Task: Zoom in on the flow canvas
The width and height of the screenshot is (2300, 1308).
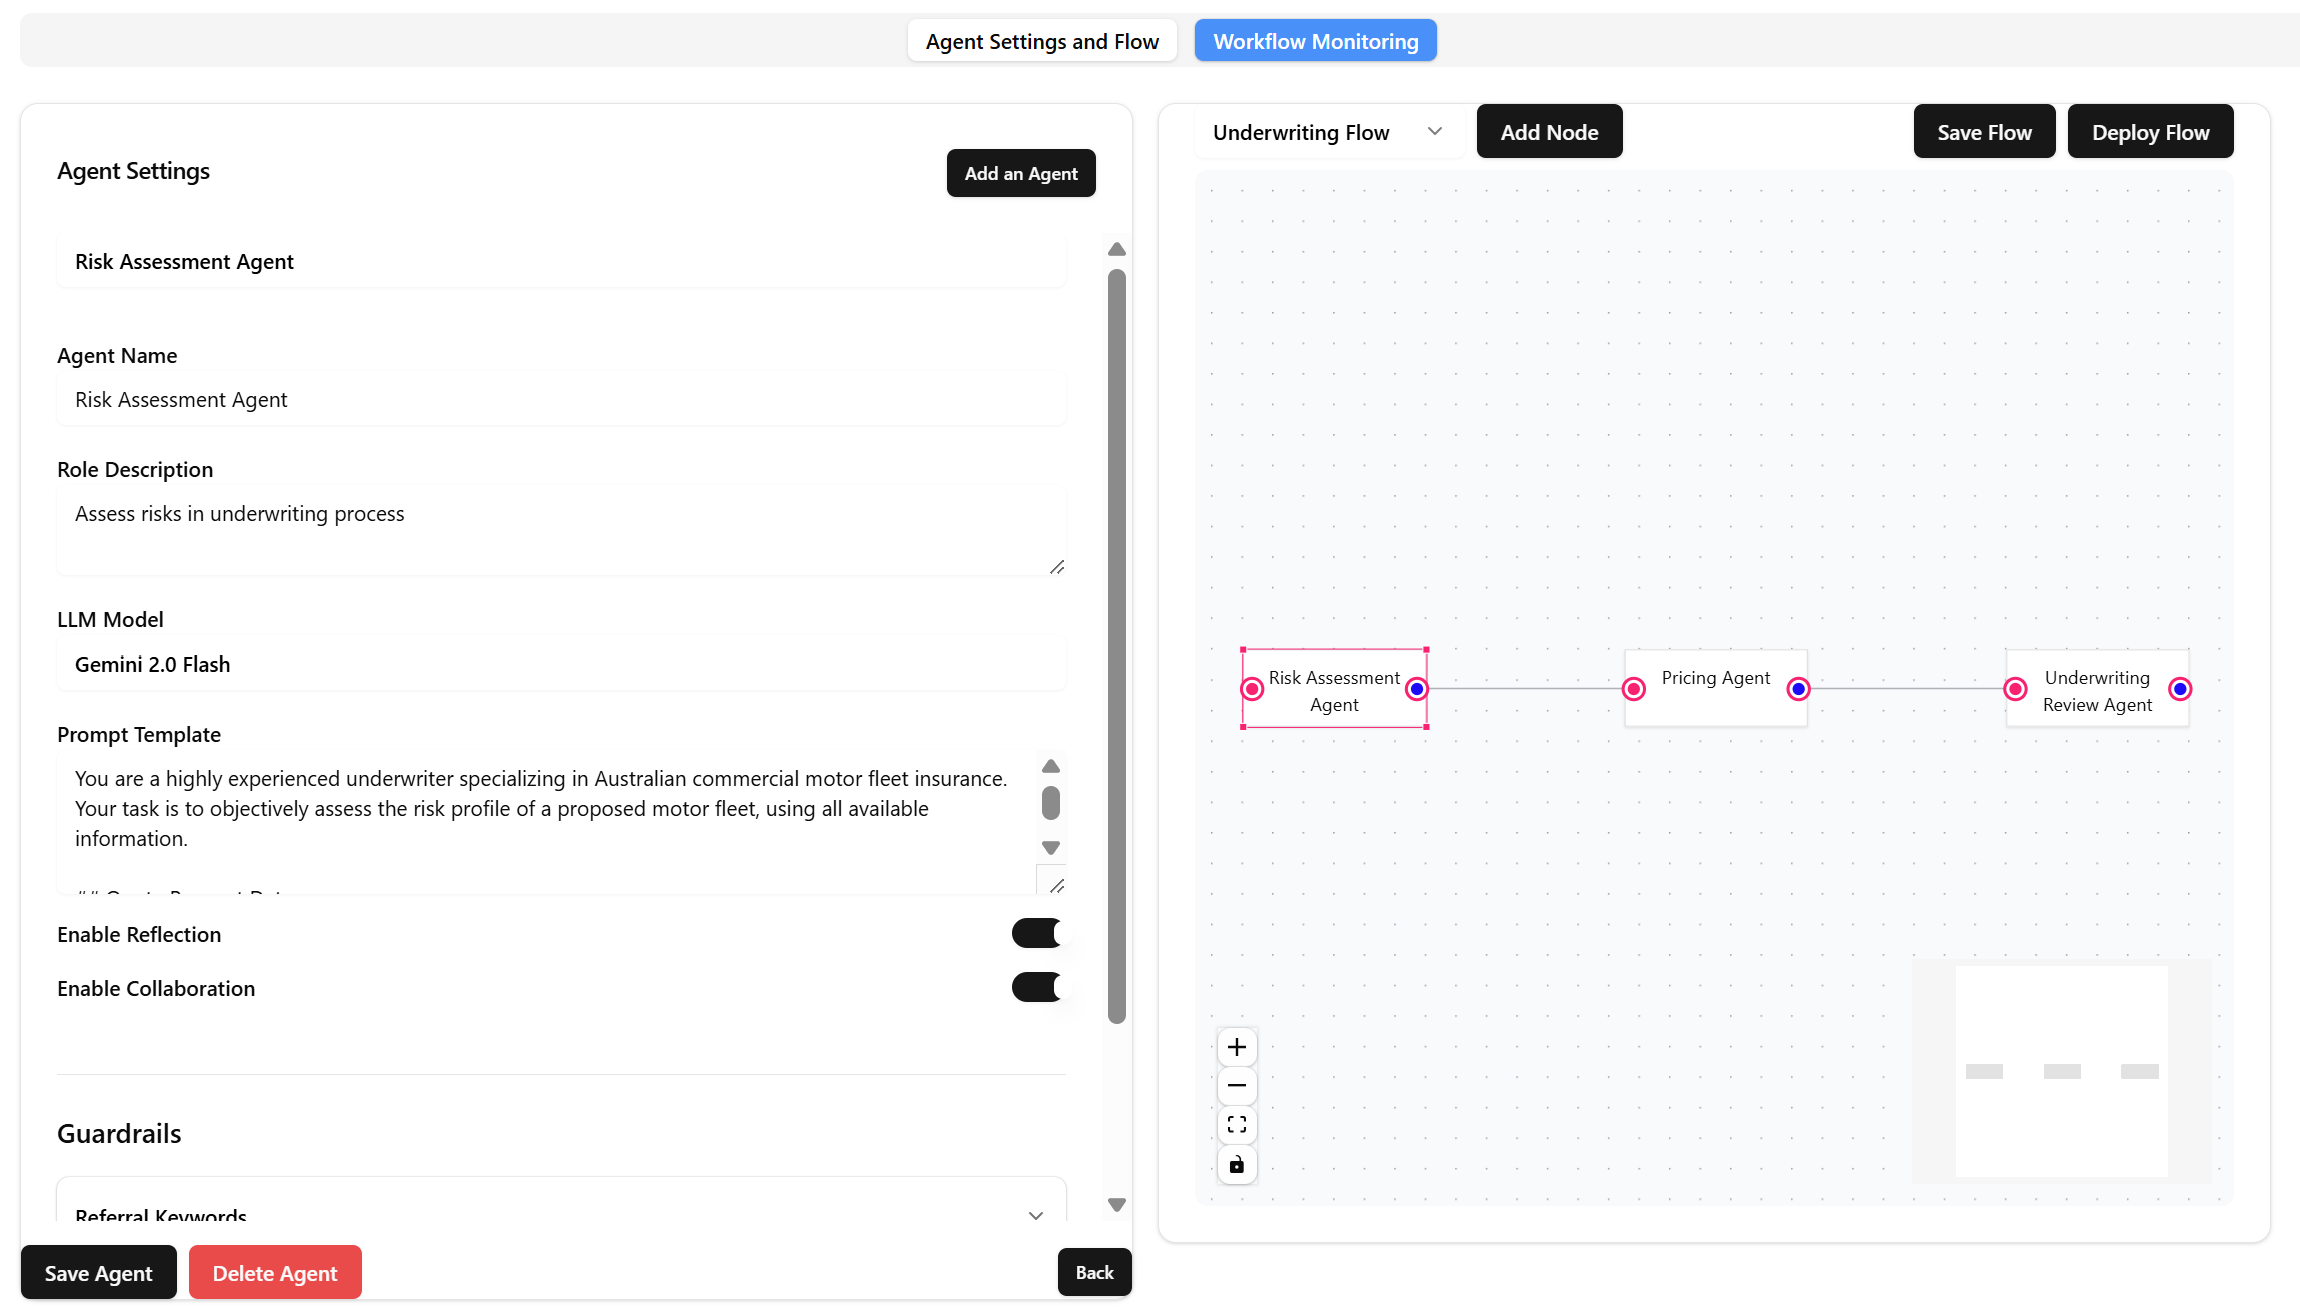Action: point(1237,1046)
